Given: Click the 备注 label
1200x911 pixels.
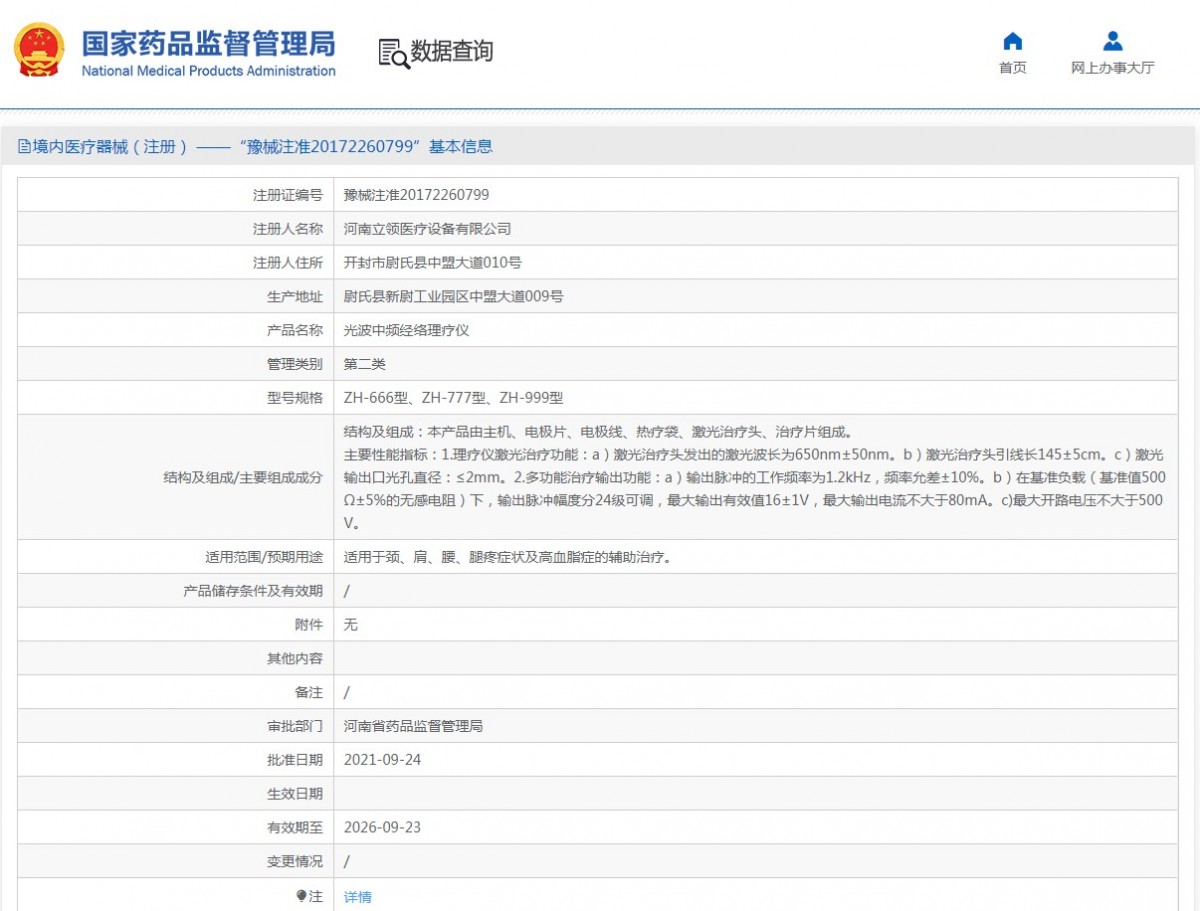Looking at the screenshot, I should click(309, 693).
